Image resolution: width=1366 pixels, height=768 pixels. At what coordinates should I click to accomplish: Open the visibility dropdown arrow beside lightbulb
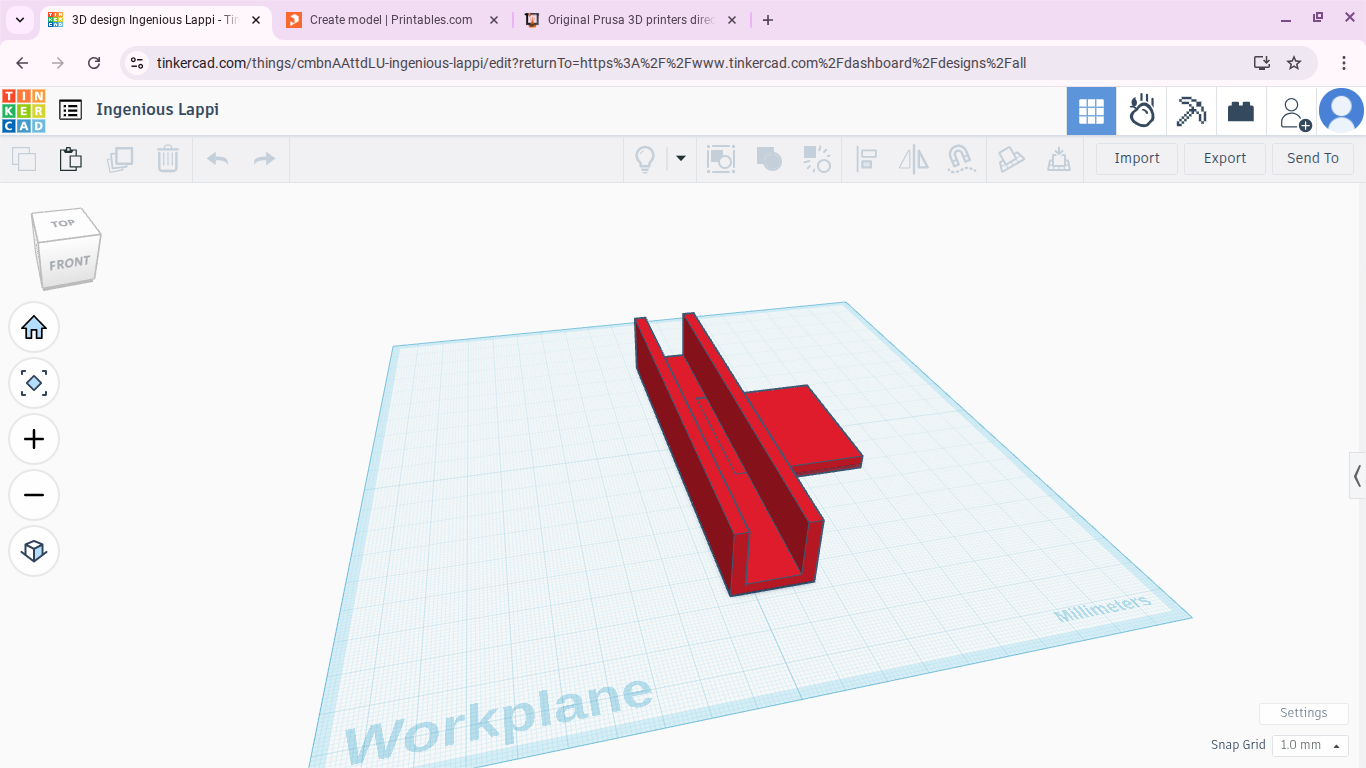(x=681, y=158)
